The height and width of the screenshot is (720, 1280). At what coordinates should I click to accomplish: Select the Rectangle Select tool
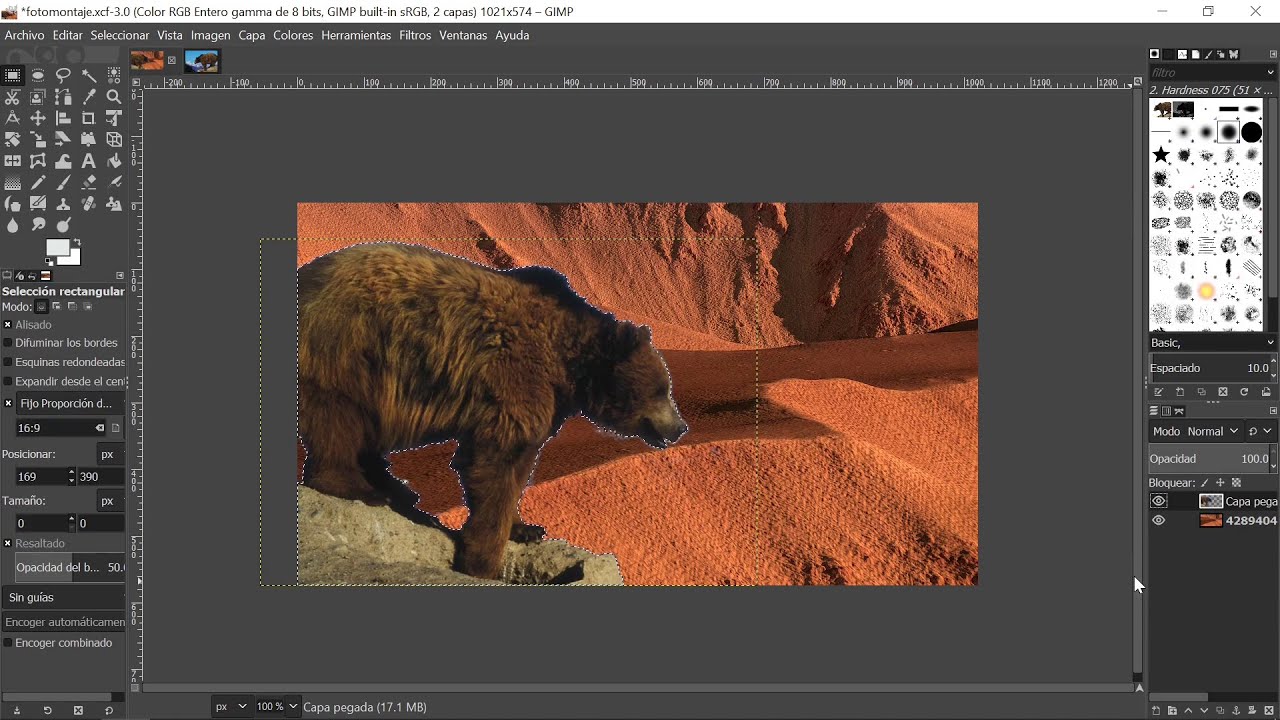tap(13, 75)
